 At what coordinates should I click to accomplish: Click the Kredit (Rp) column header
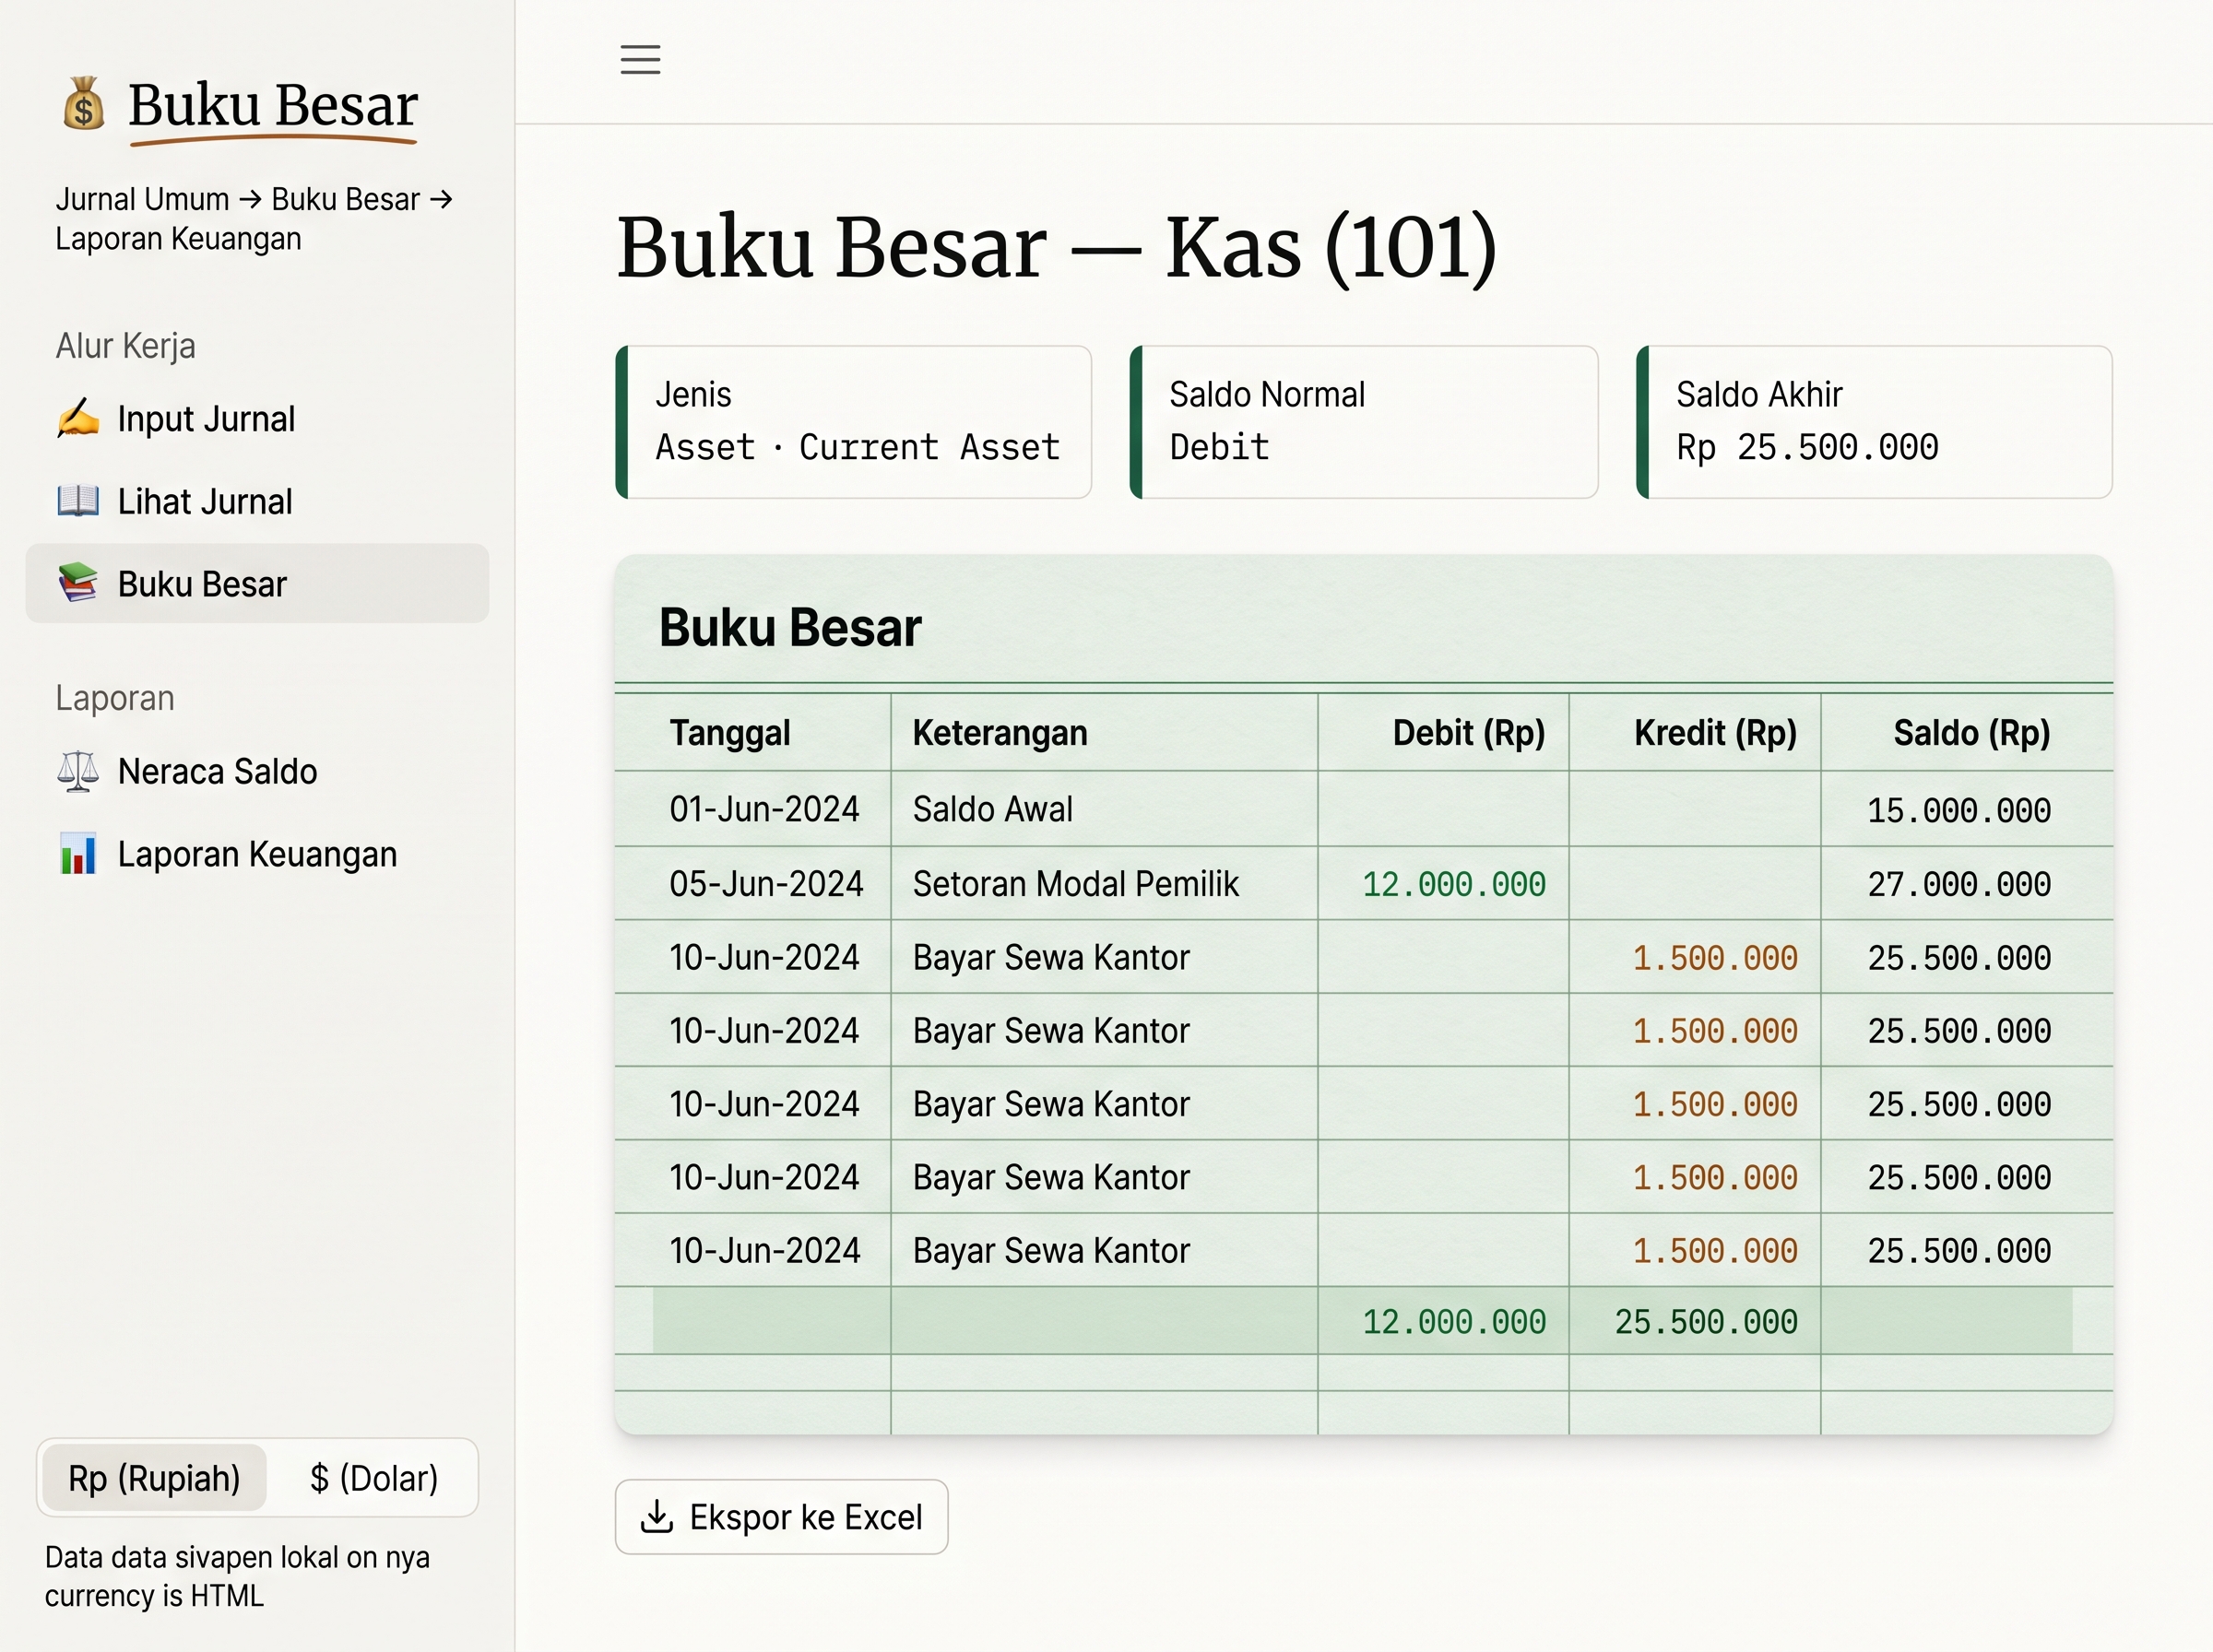tap(1716, 733)
